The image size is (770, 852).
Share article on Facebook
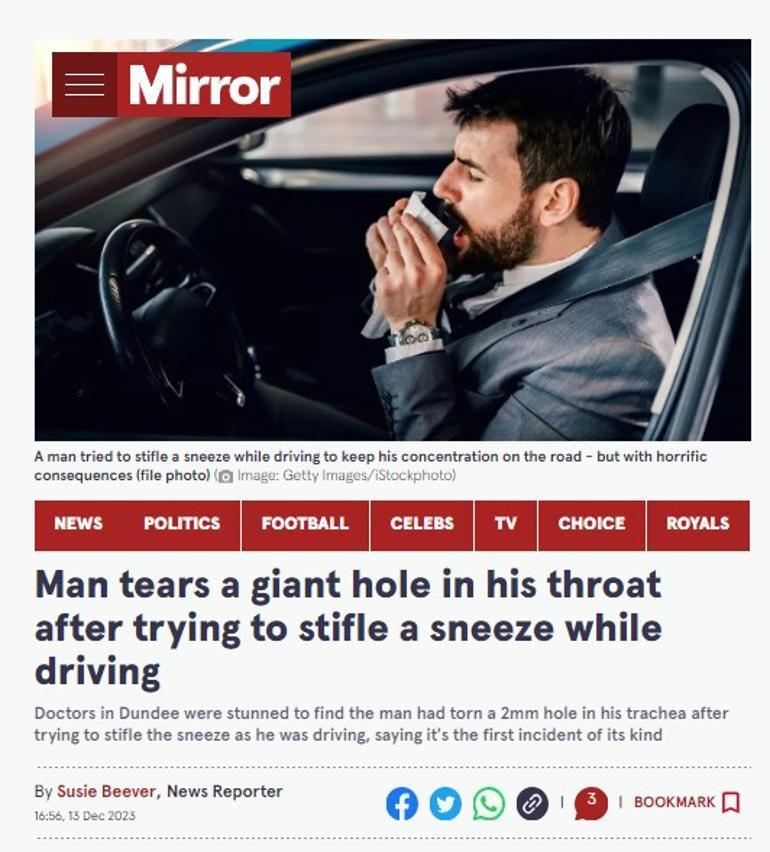(402, 803)
